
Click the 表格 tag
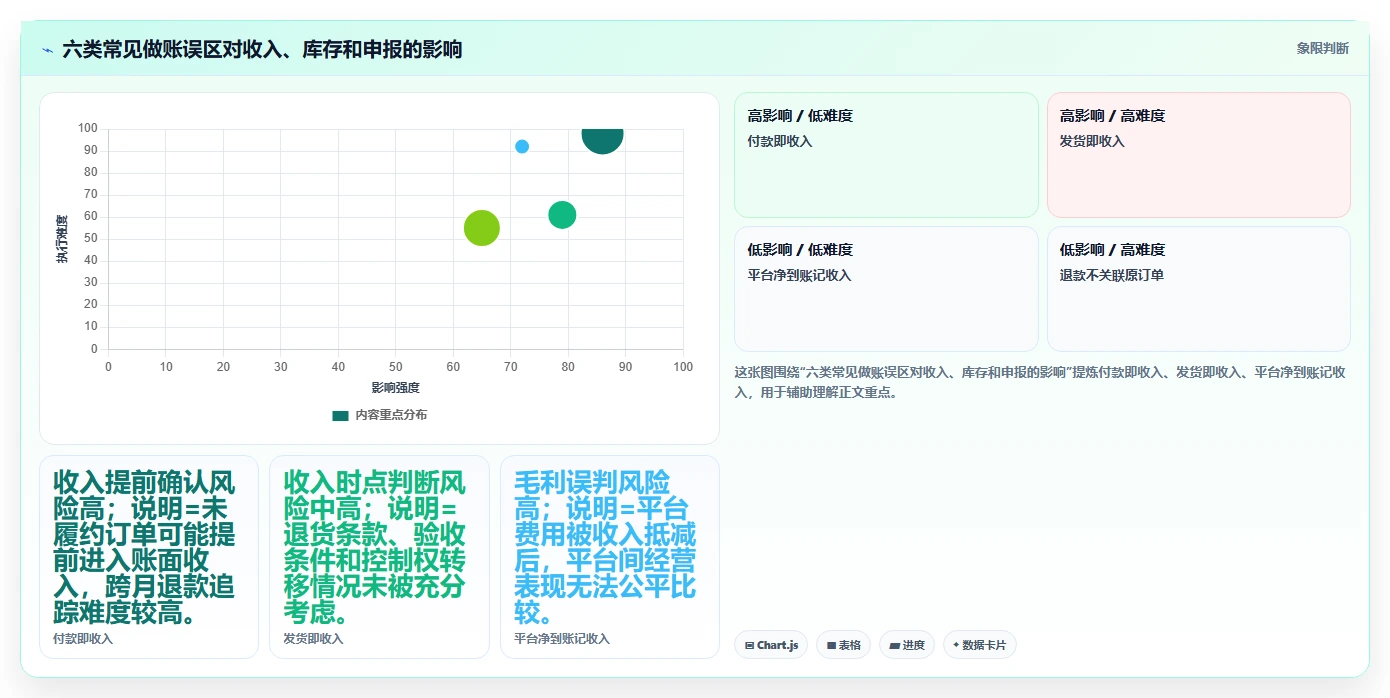[844, 645]
